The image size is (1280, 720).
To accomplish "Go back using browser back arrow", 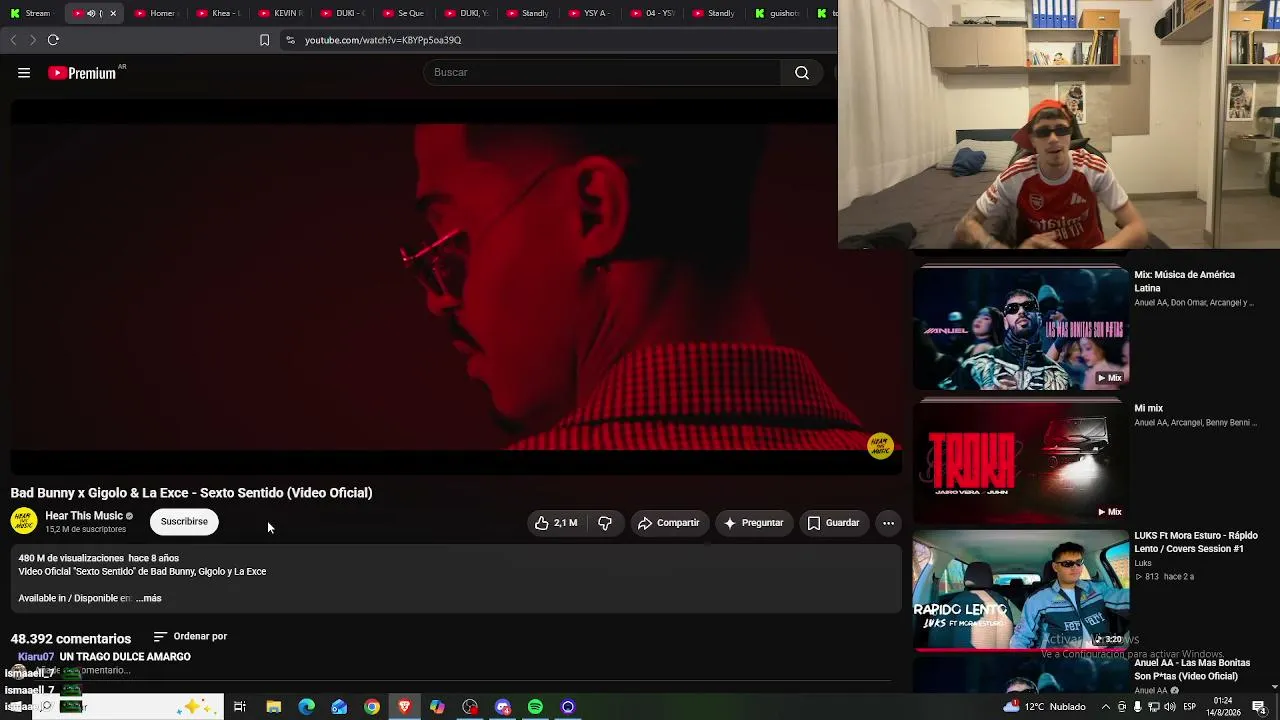I will tap(13, 40).
